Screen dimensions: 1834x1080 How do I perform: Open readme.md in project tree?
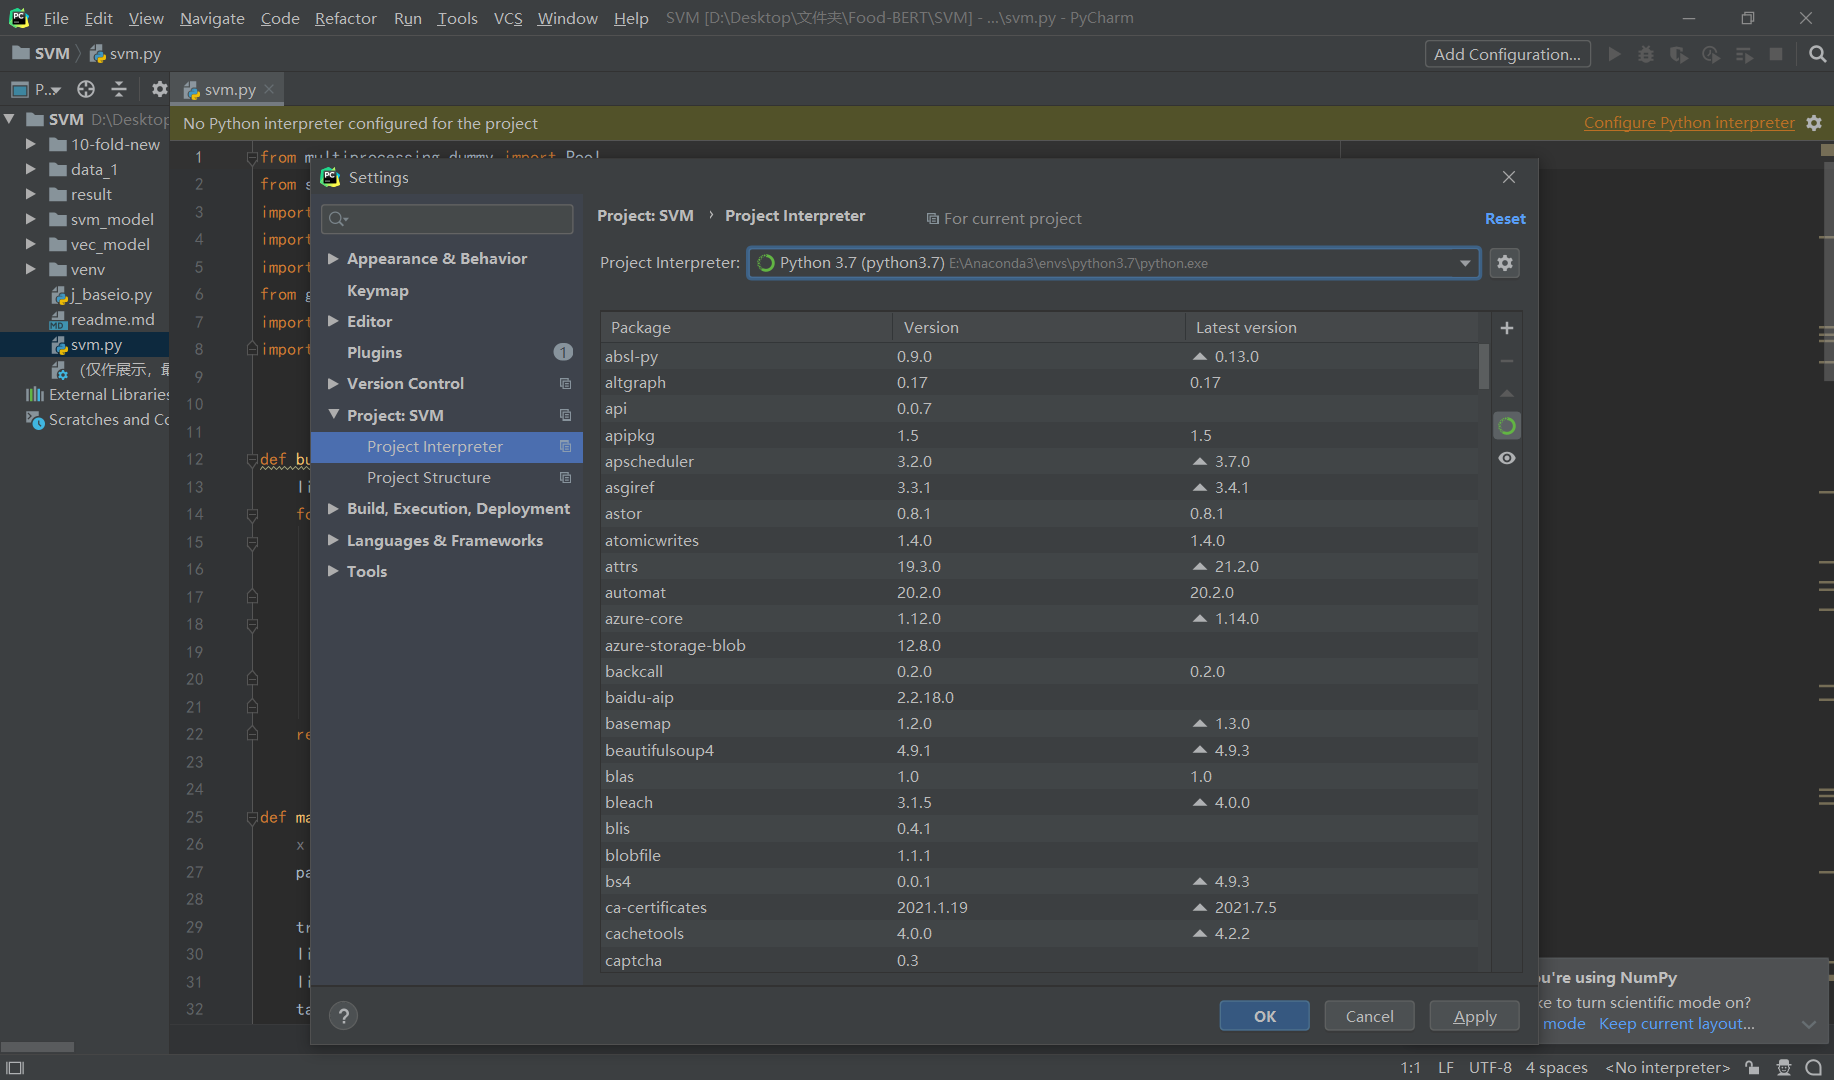[x=103, y=319]
